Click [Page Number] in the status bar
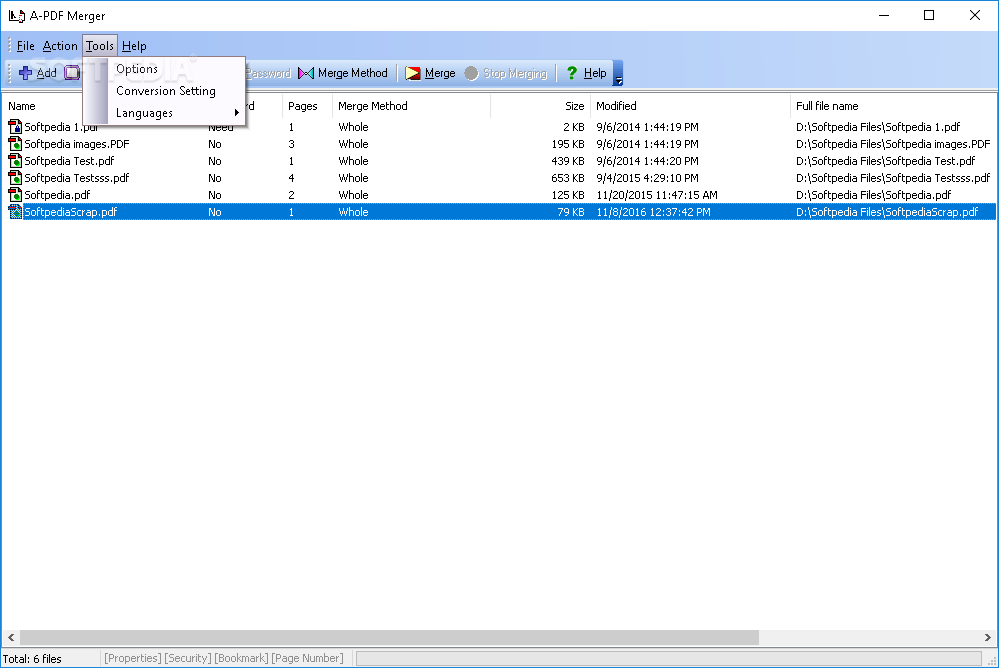Screen dimensions: 999x668 pos(307,658)
